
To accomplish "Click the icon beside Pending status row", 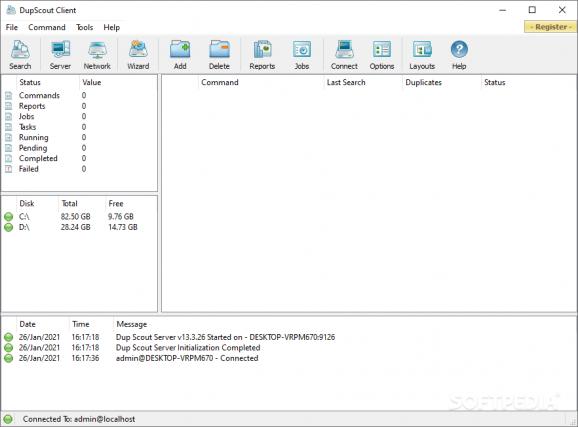I will tap(8, 148).
